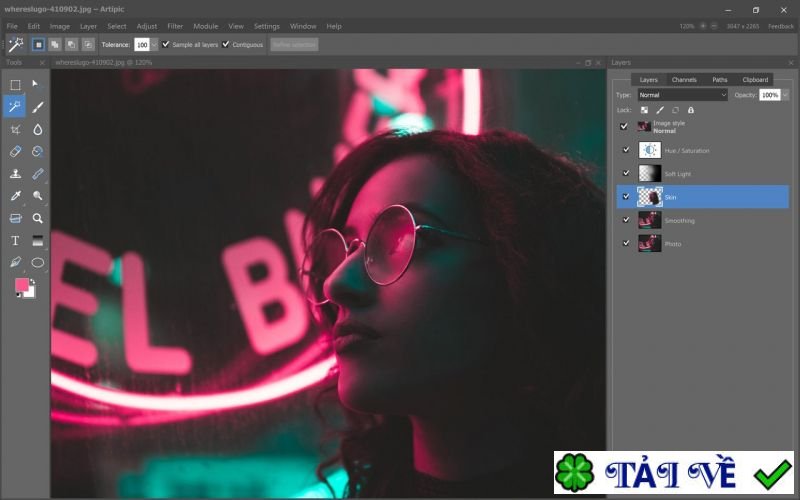Viewport: 800px width, 500px height.
Task: Select the Ellipse shape tool
Action: 38,262
